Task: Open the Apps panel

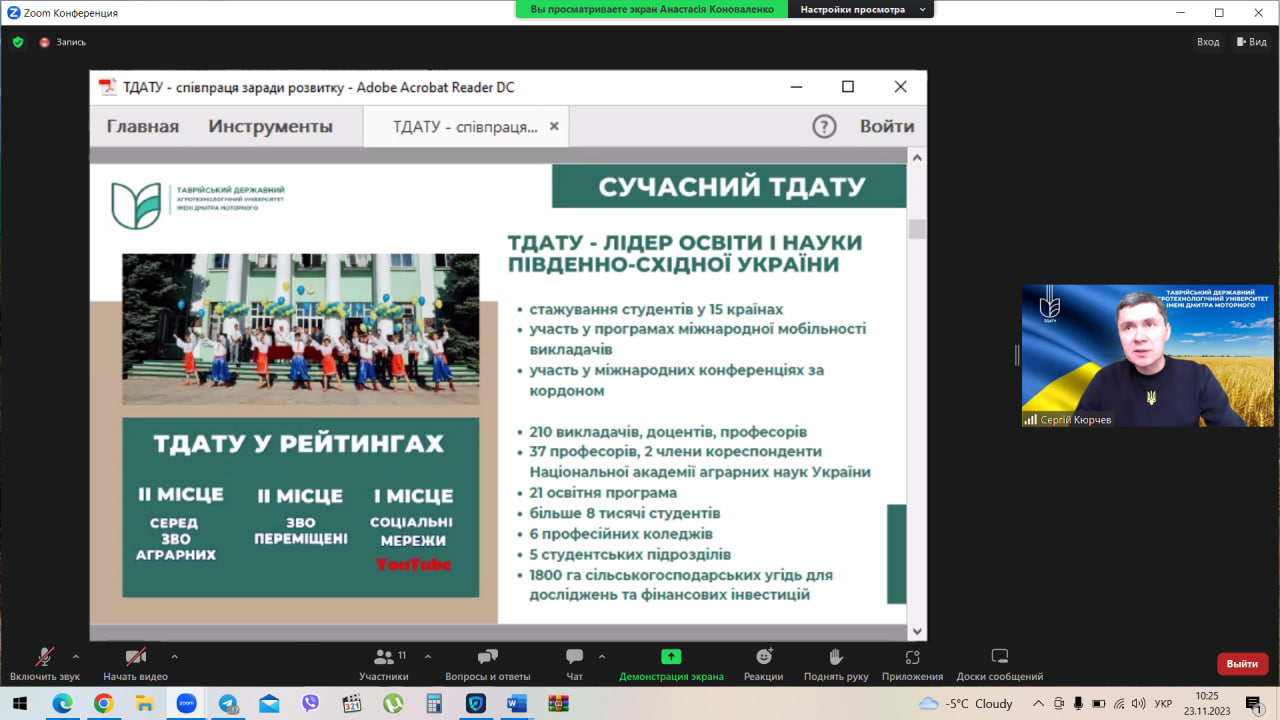Action: pos(911,657)
